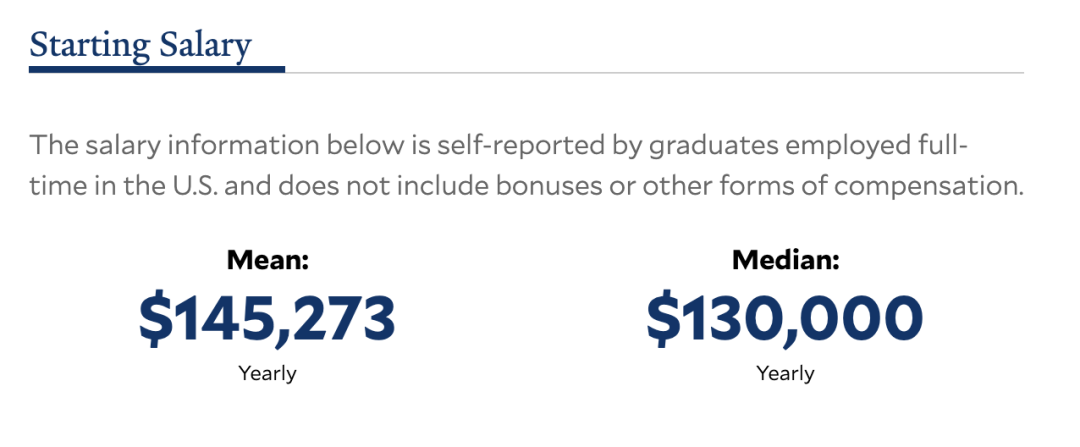Screen dimensions: 1080x447
Task: Click the $130,000 median salary figure
Action: 785,319
